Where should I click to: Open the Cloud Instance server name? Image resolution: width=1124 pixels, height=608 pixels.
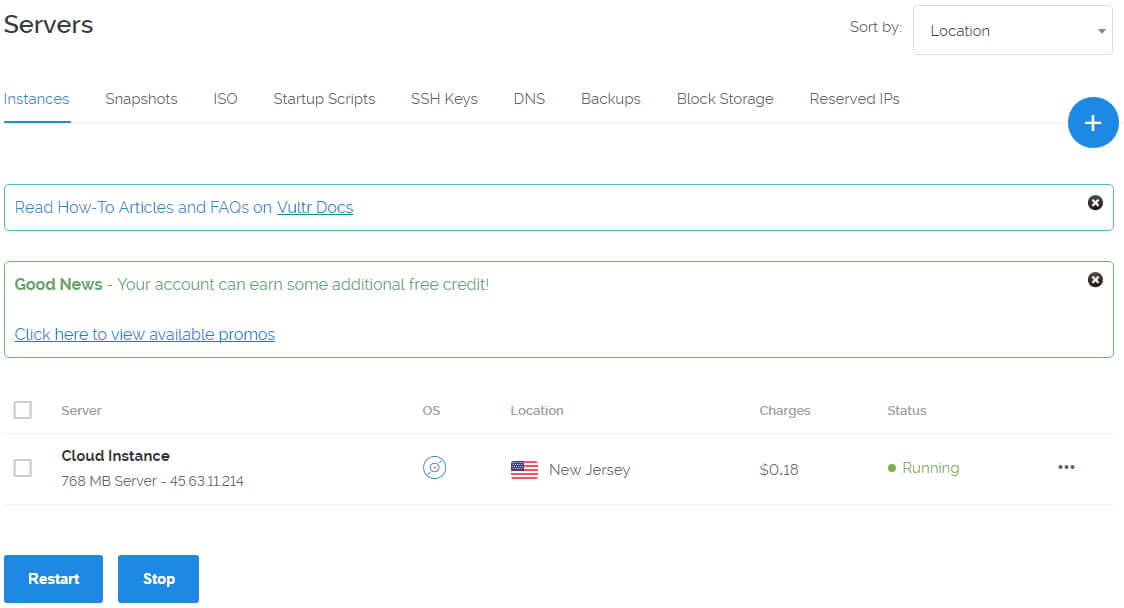116,456
